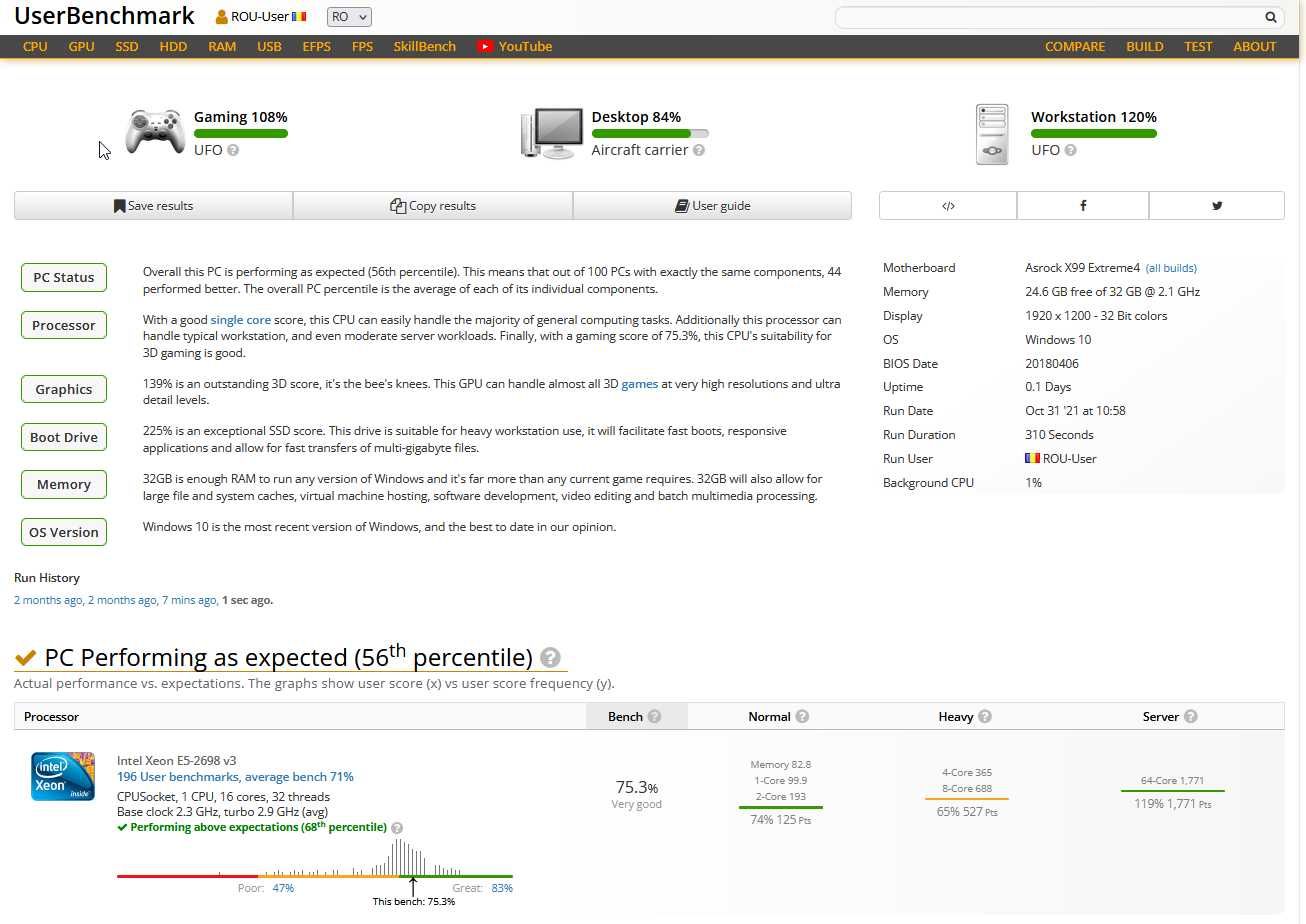Click the gaming controller icon
The height and width of the screenshot is (924, 1306).
click(x=154, y=133)
